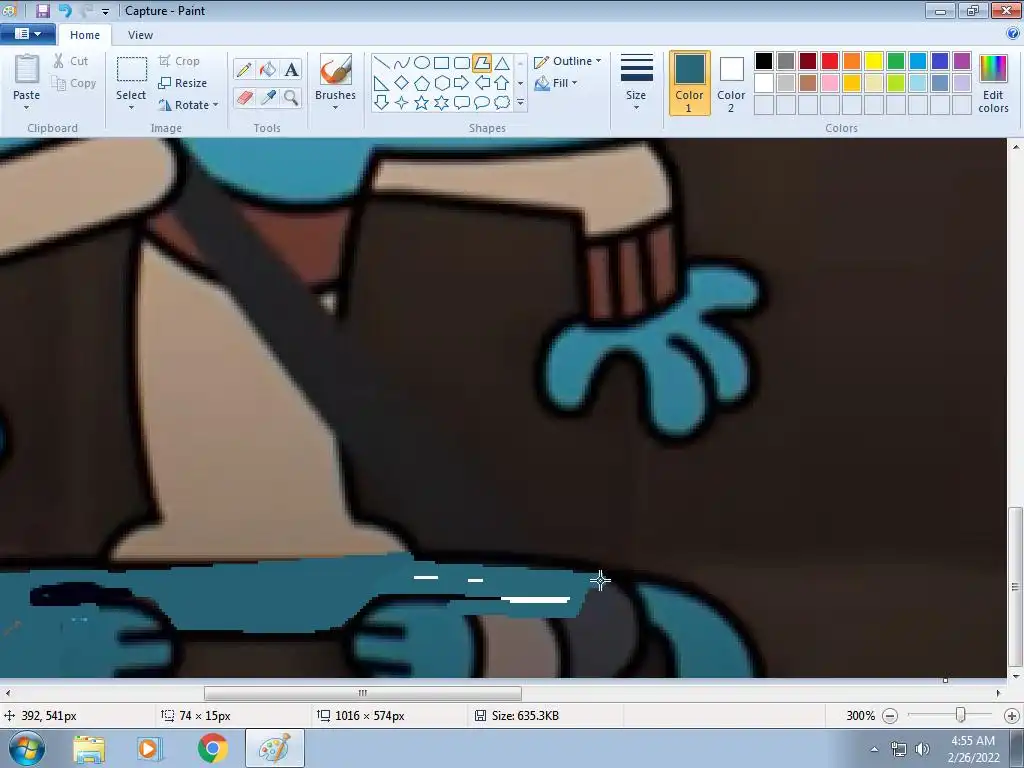1024x768 pixels.
Task: Pick the Hexagon shape
Action: 441,83
